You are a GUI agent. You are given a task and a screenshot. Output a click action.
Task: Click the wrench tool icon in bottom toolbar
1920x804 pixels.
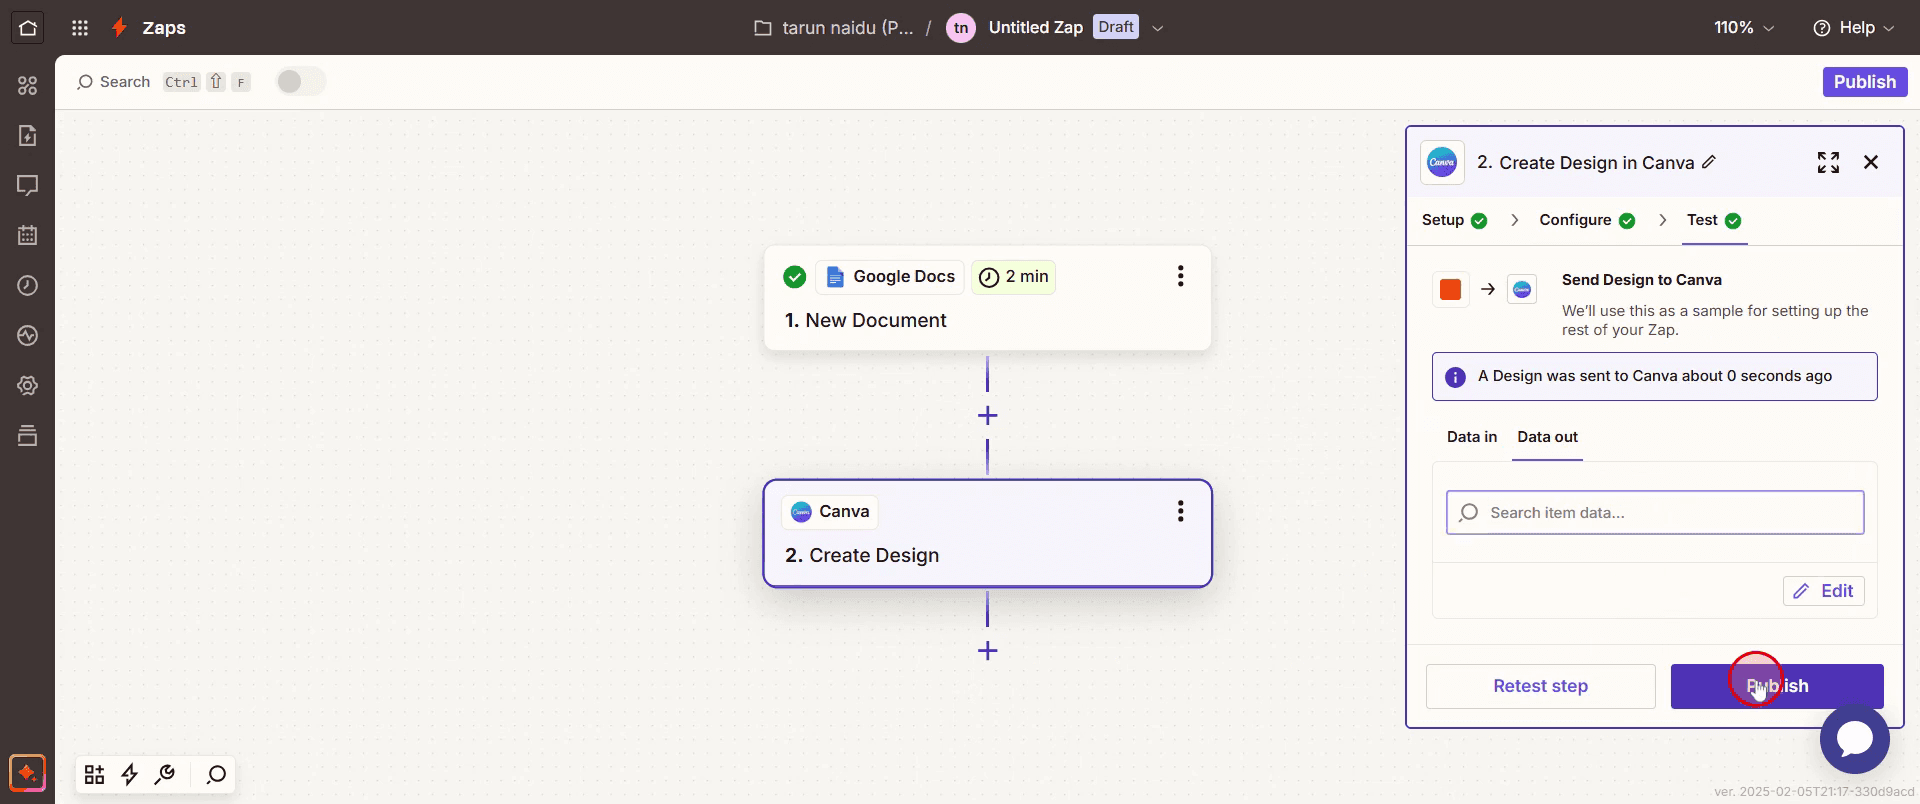click(166, 775)
